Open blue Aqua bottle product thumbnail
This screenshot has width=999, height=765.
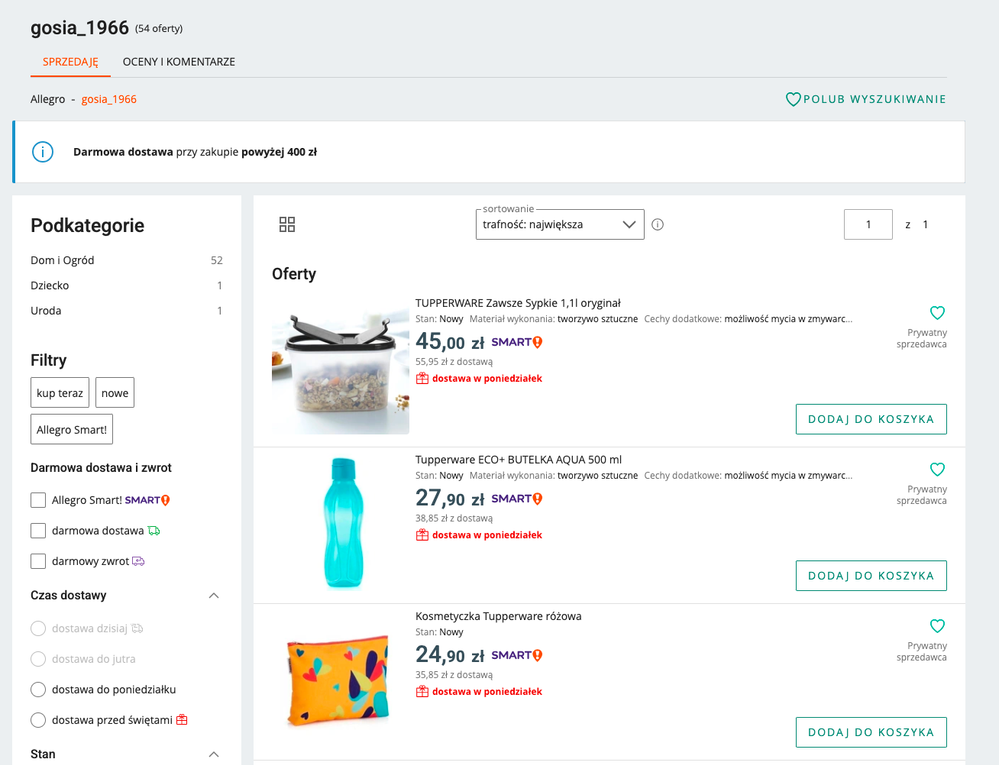(343, 522)
